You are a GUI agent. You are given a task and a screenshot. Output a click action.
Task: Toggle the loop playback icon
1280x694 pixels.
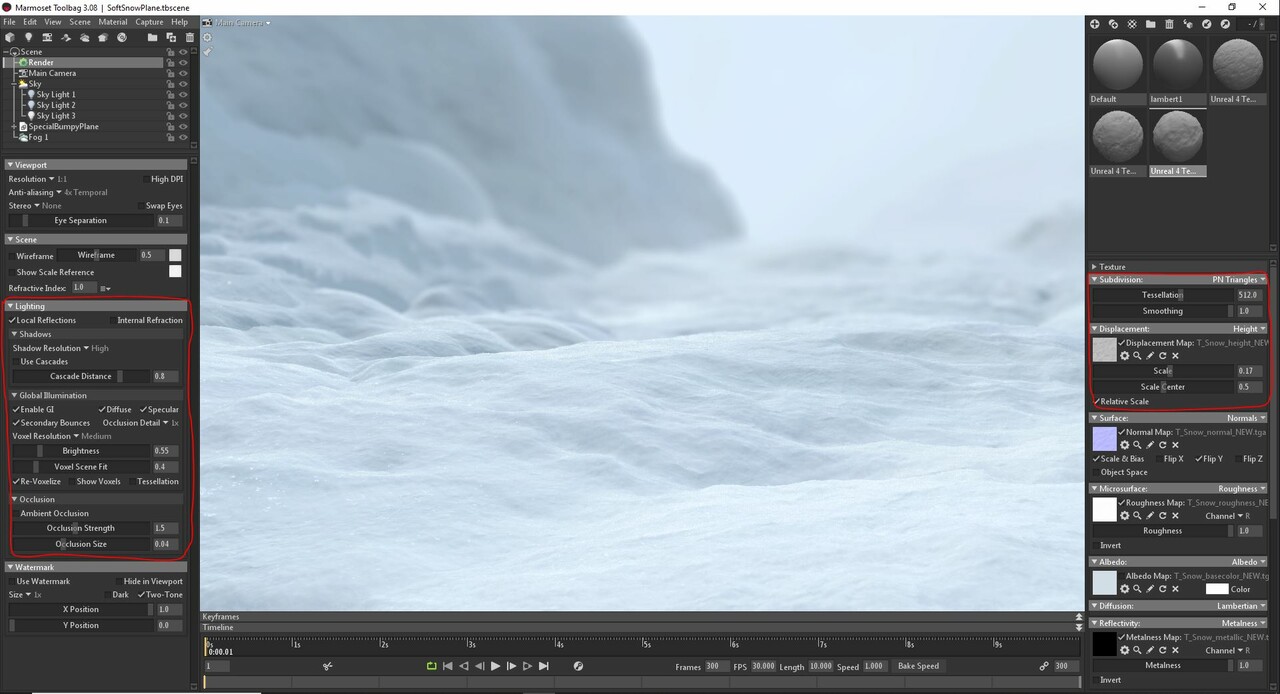[x=431, y=666]
